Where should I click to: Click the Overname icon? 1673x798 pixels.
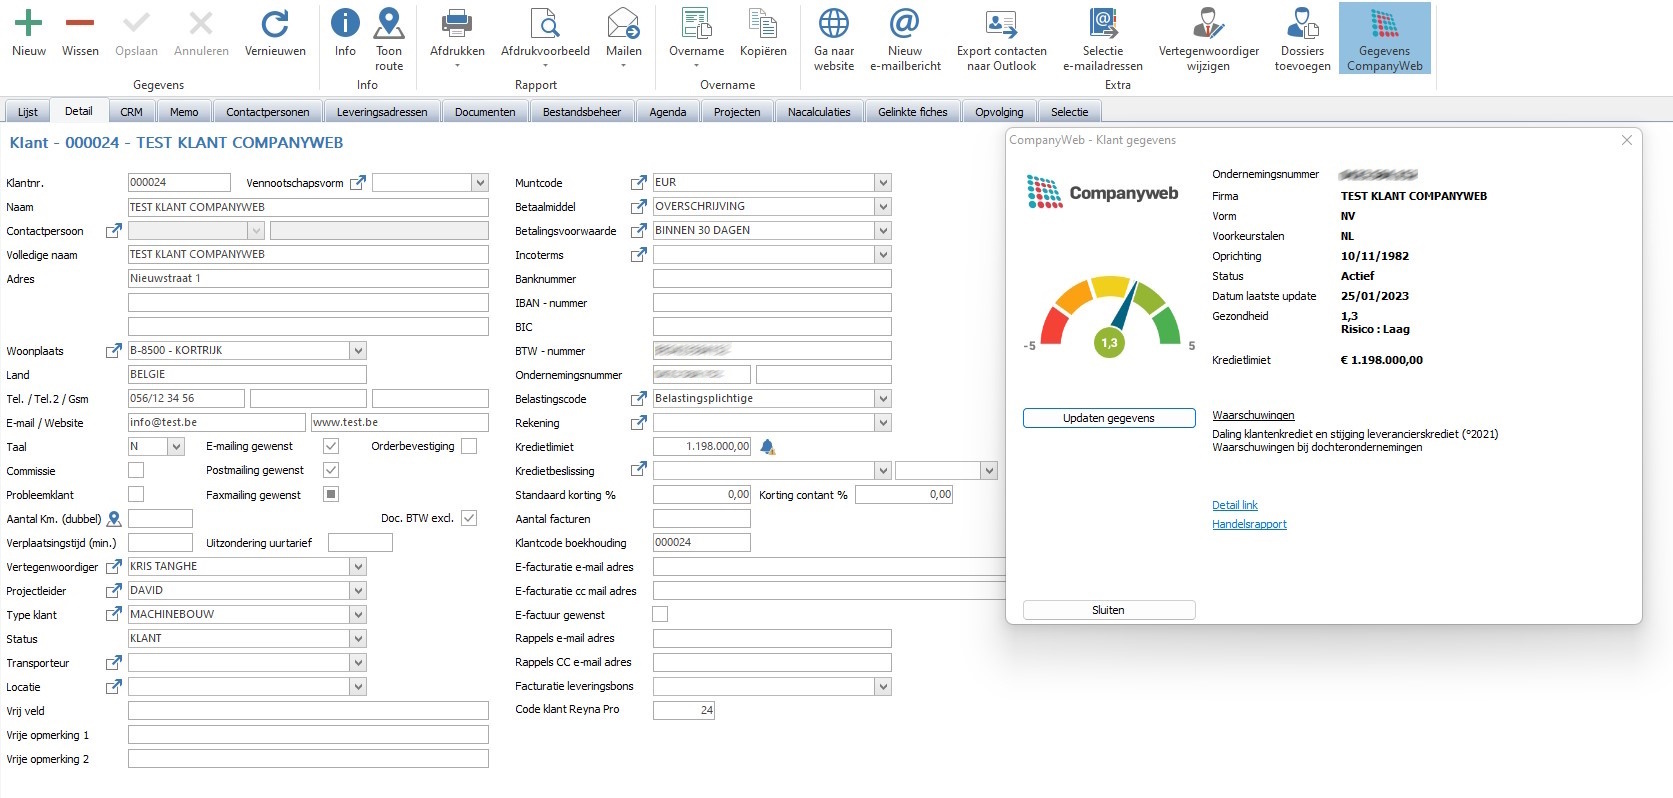coord(696,22)
